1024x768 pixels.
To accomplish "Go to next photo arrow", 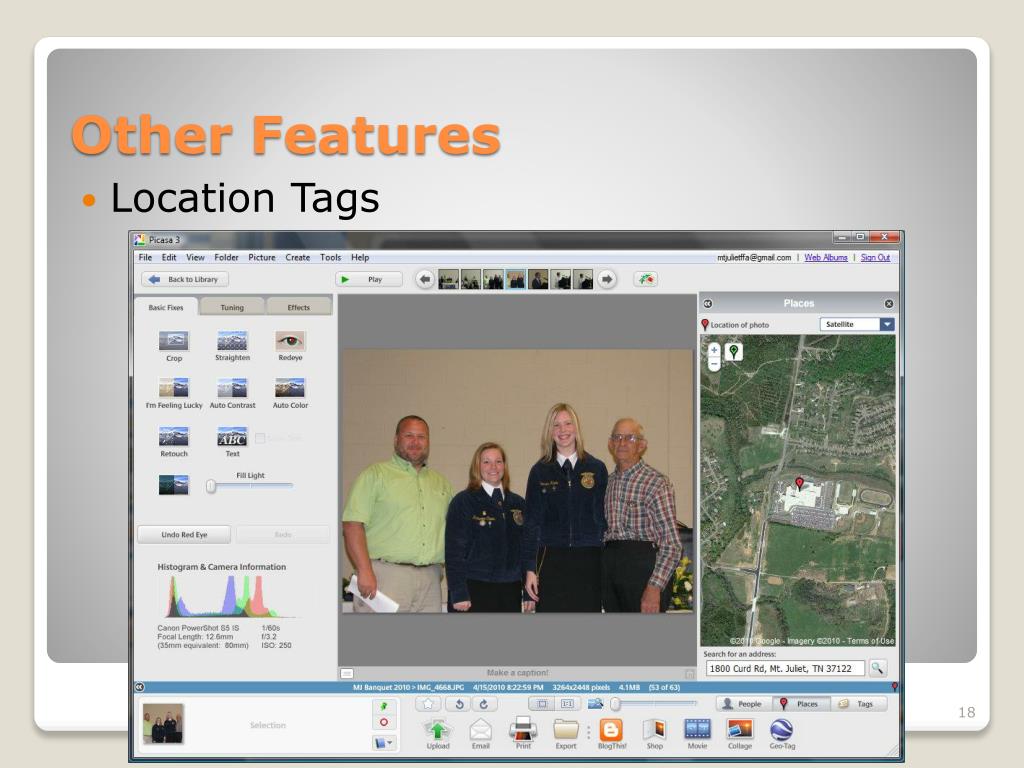I will (x=607, y=280).
